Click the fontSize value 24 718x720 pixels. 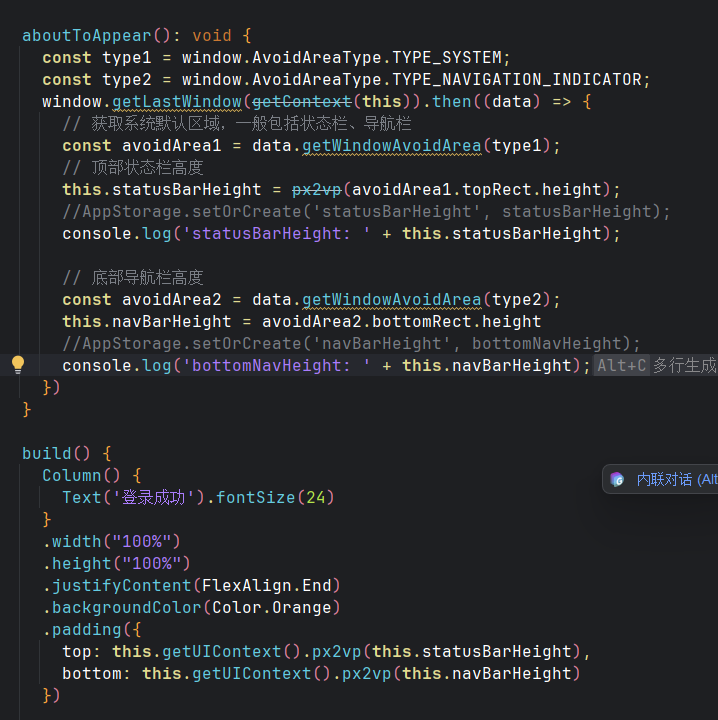315,498
